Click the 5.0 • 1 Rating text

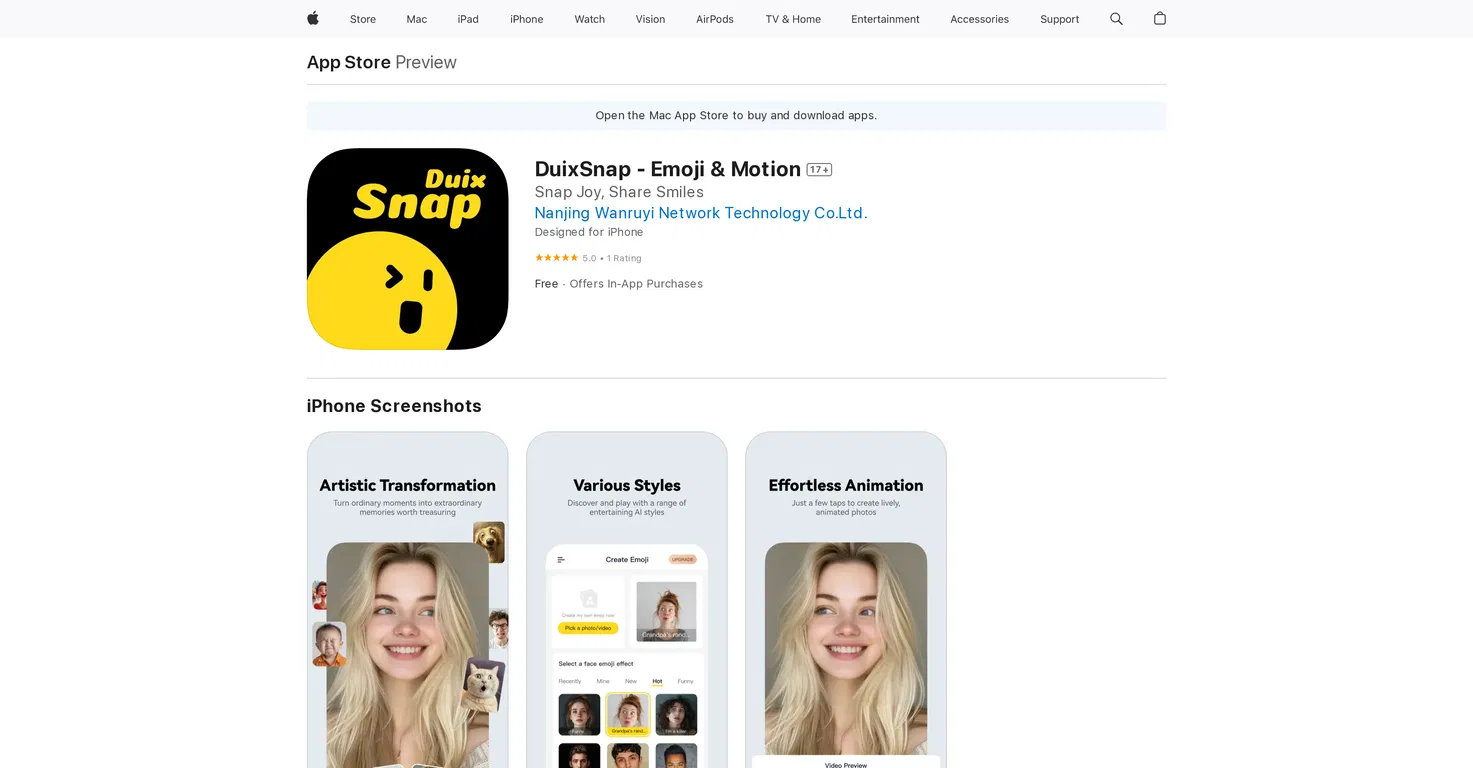(x=612, y=258)
